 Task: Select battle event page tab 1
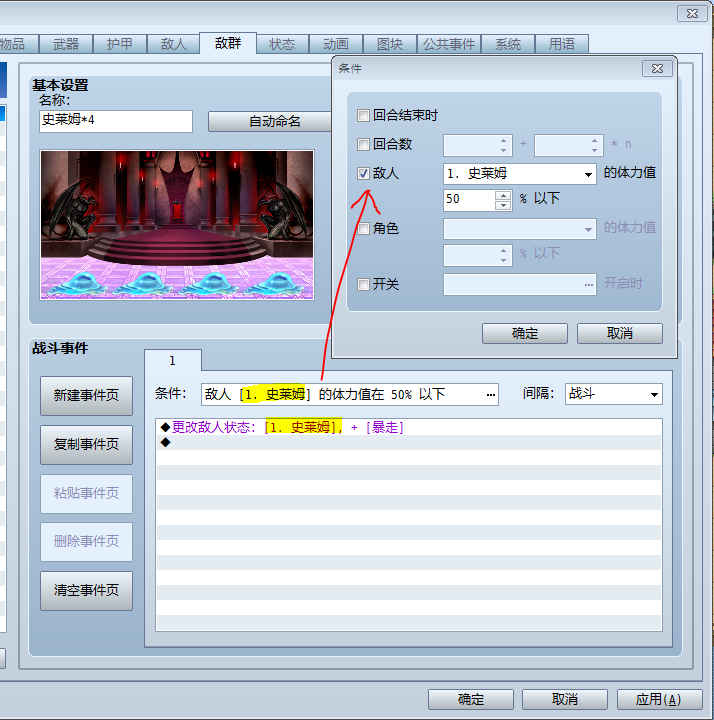[x=173, y=360]
